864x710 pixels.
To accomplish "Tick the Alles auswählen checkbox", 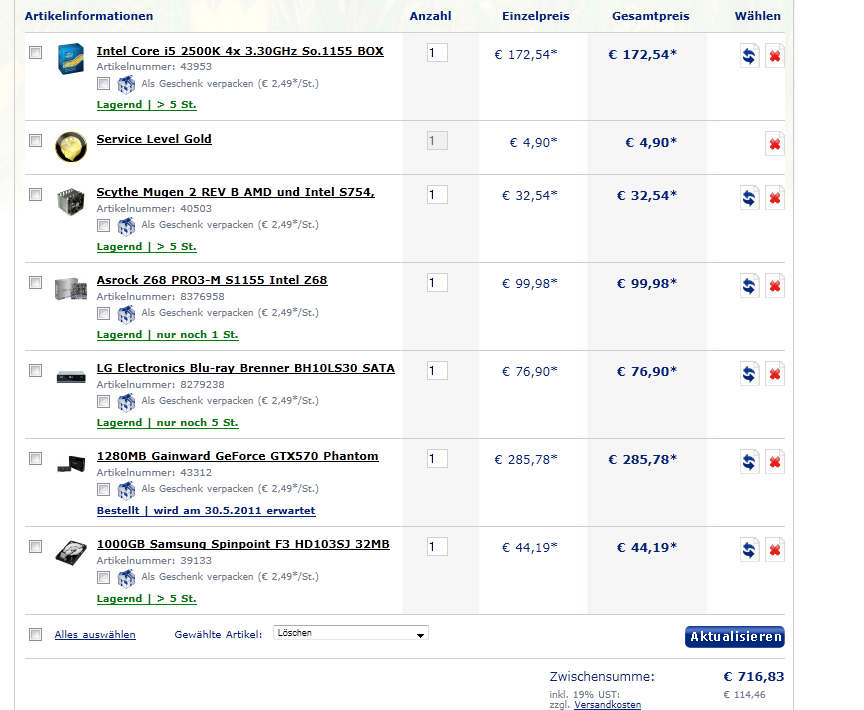I will click(35, 635).
